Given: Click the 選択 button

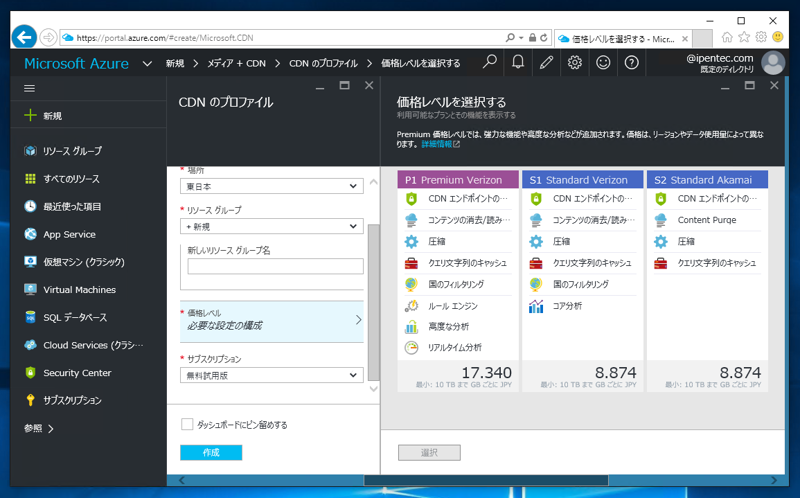Looking at the screenshot, I should click(429, 453).
